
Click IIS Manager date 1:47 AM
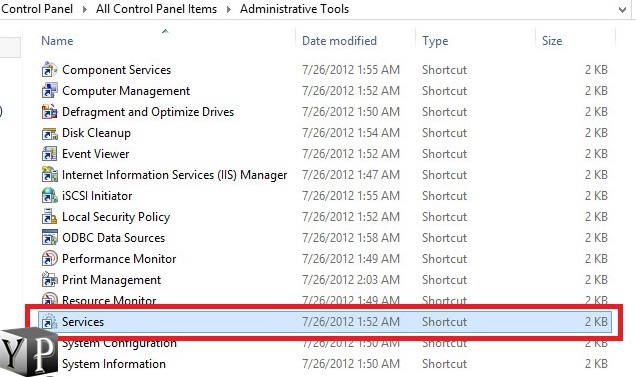351,175
